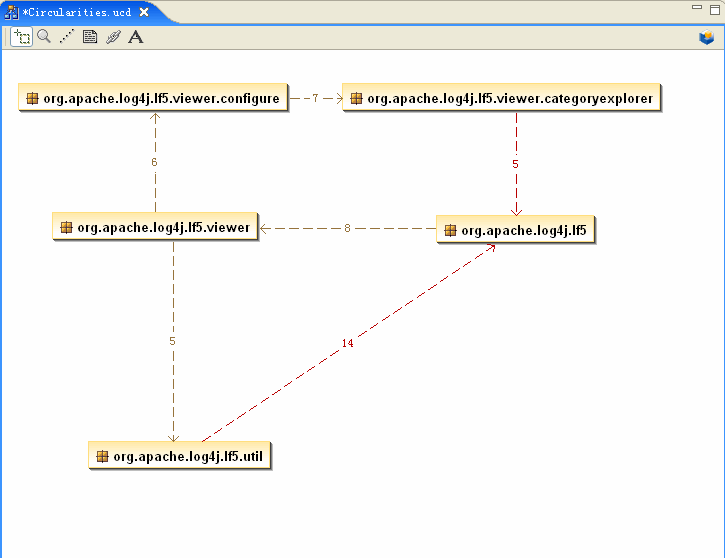The width and height of the screenshot is (725, 558).
Task: Click dependency label 8 between lf5 and viewer
Action: pos(347,228)
